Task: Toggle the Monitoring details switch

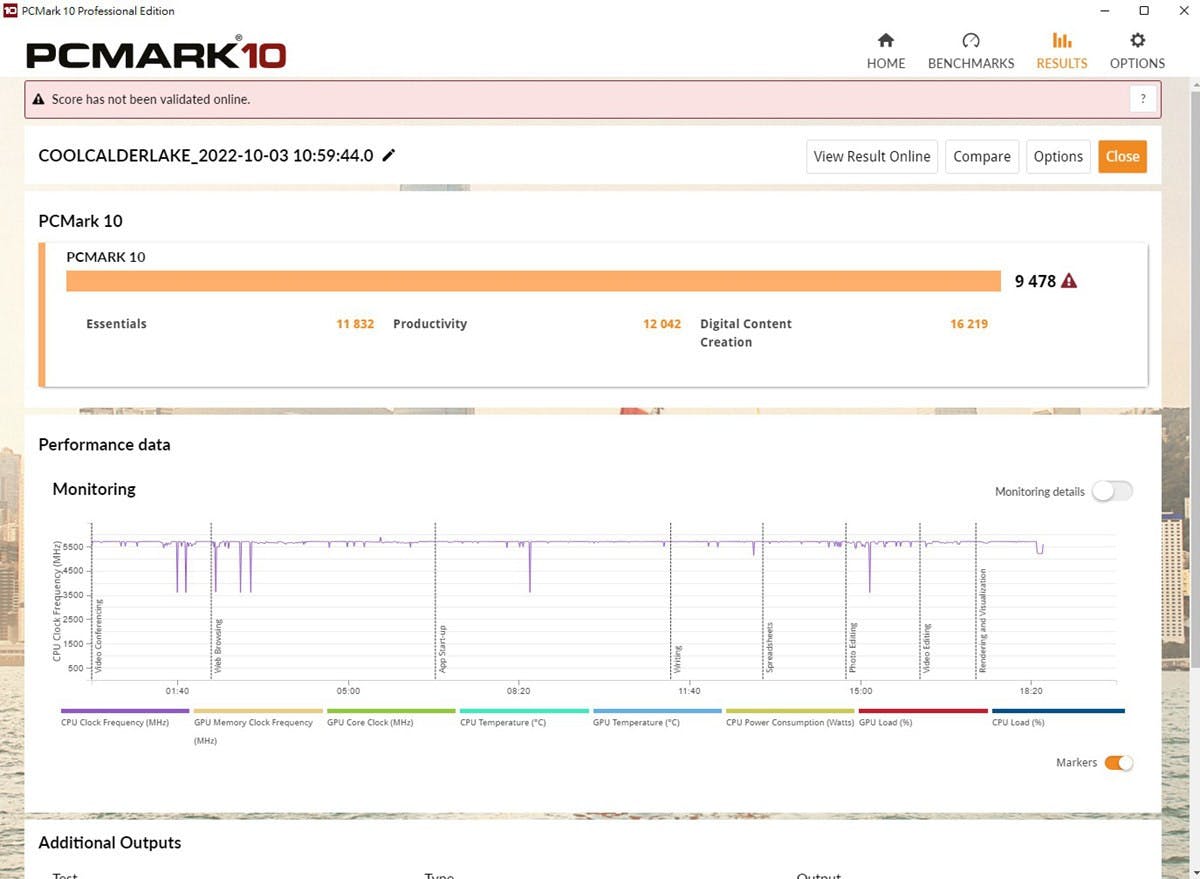Action: click(x=1112, y=491)
